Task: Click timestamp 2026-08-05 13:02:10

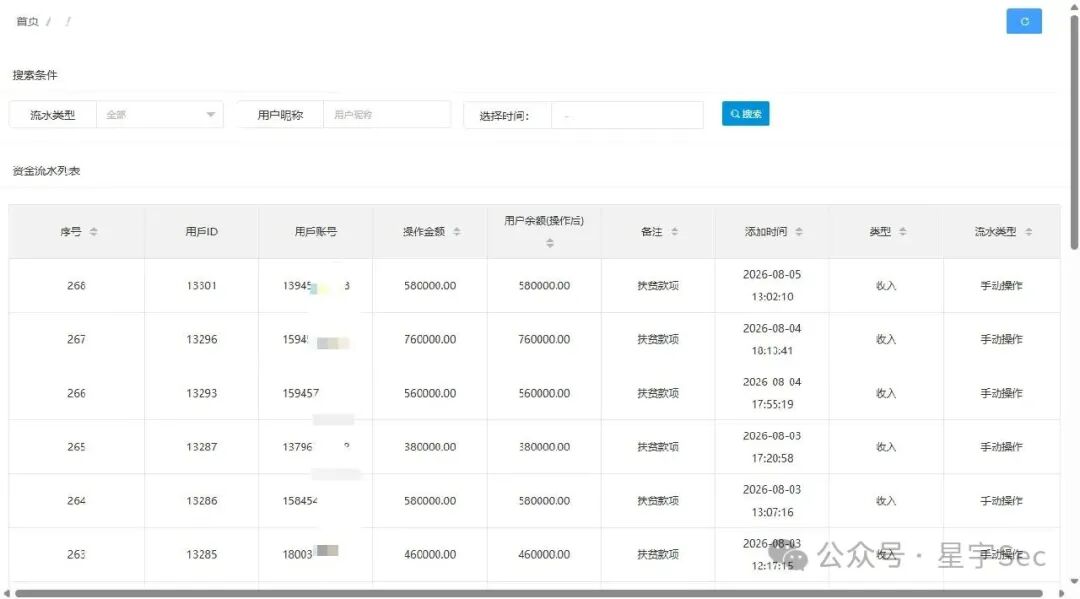Action: tap(772, 286)
